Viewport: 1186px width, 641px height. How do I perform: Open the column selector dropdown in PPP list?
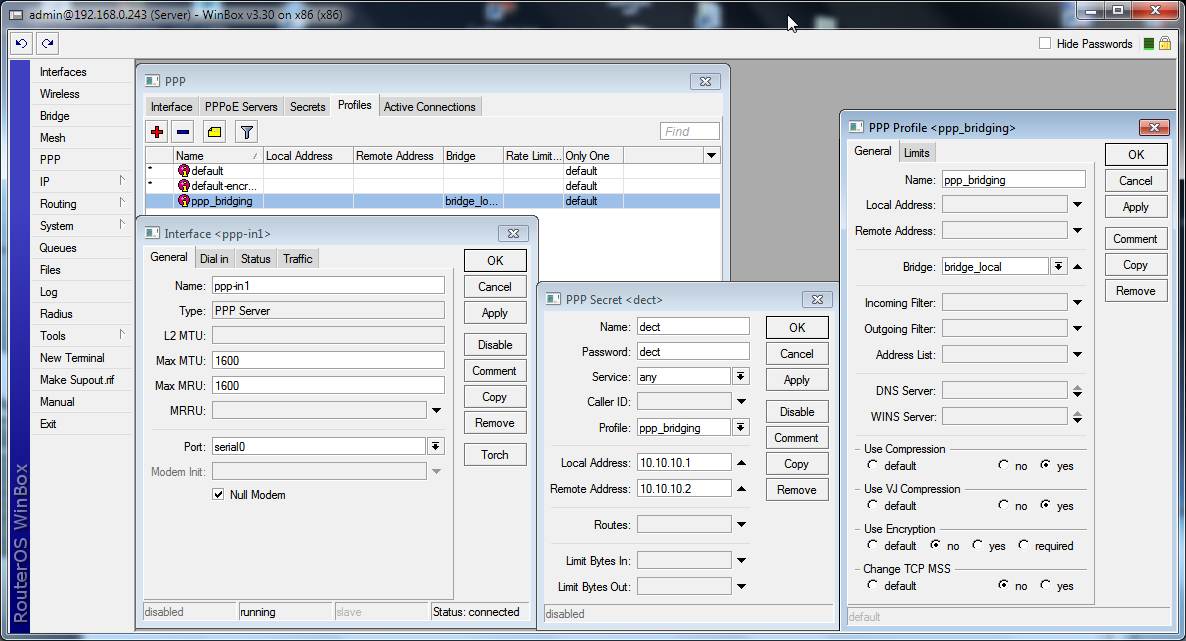coord(711,156)
